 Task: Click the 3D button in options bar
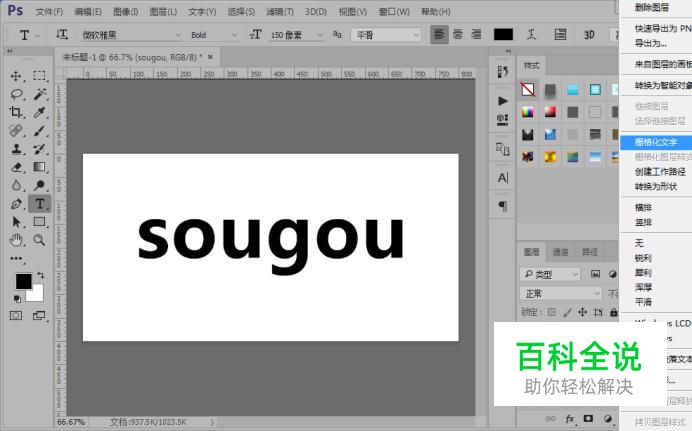pyautogui.click(x=589, y=34)
